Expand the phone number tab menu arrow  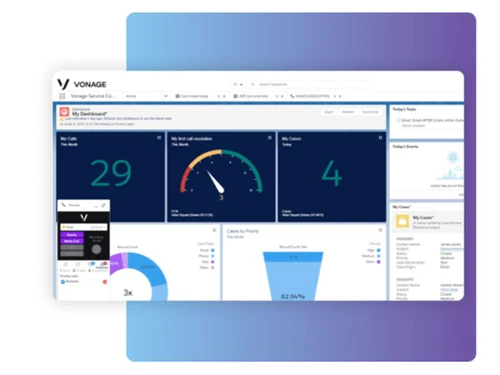pyautogui.click(x=335, y=96)
